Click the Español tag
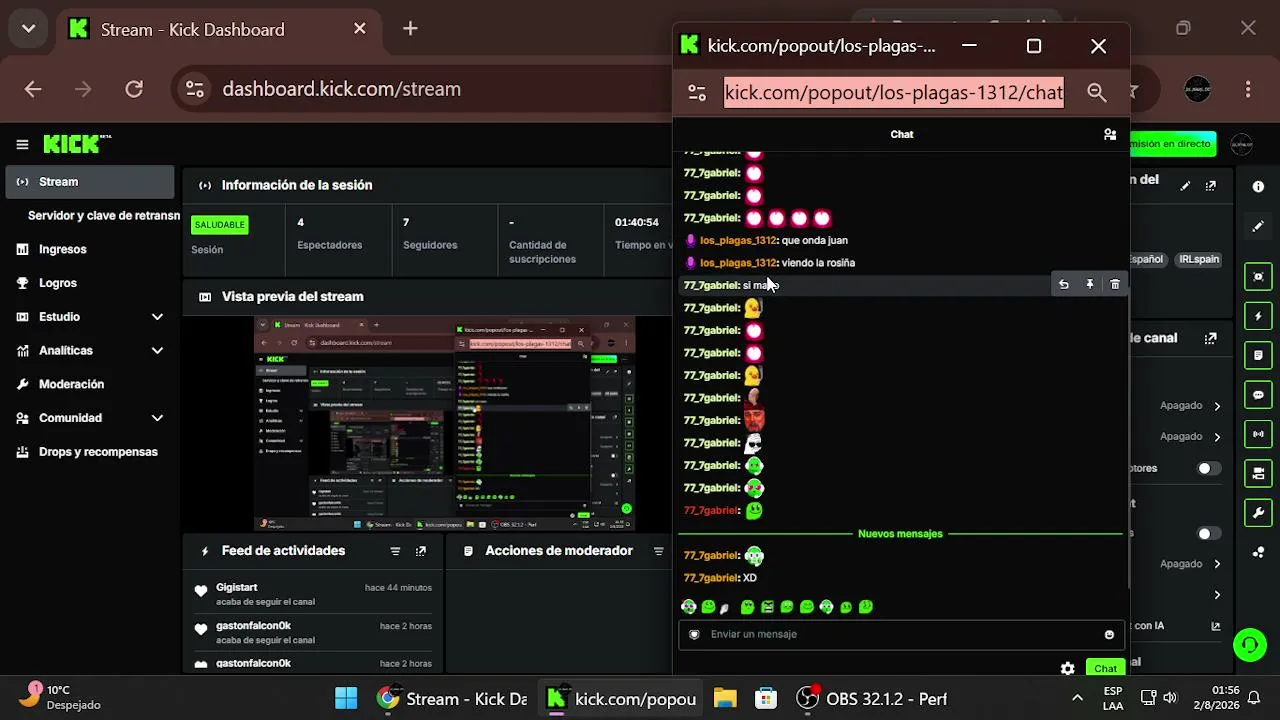 1148,259
